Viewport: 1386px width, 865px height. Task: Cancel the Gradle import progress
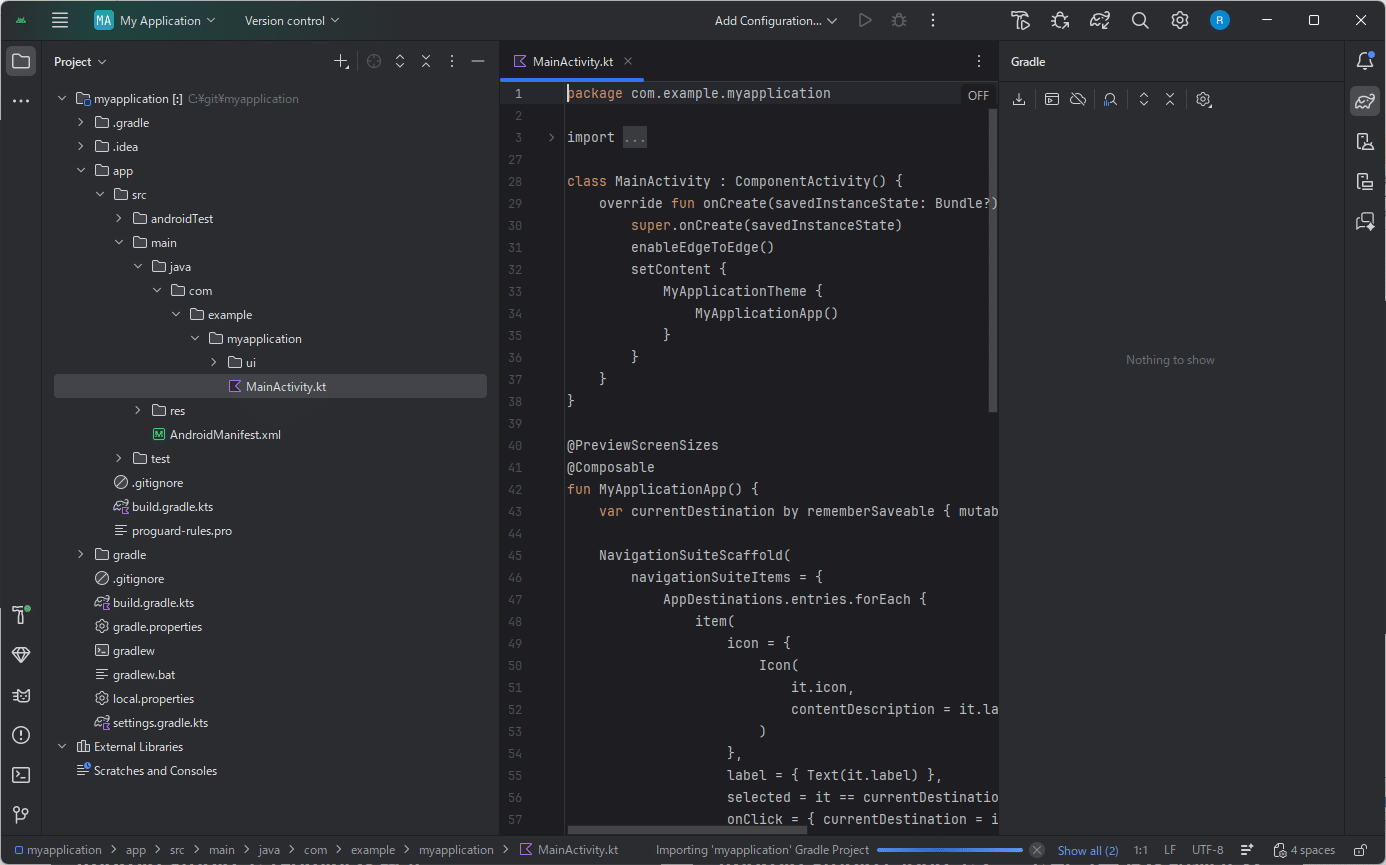[x=1037, y=850]
